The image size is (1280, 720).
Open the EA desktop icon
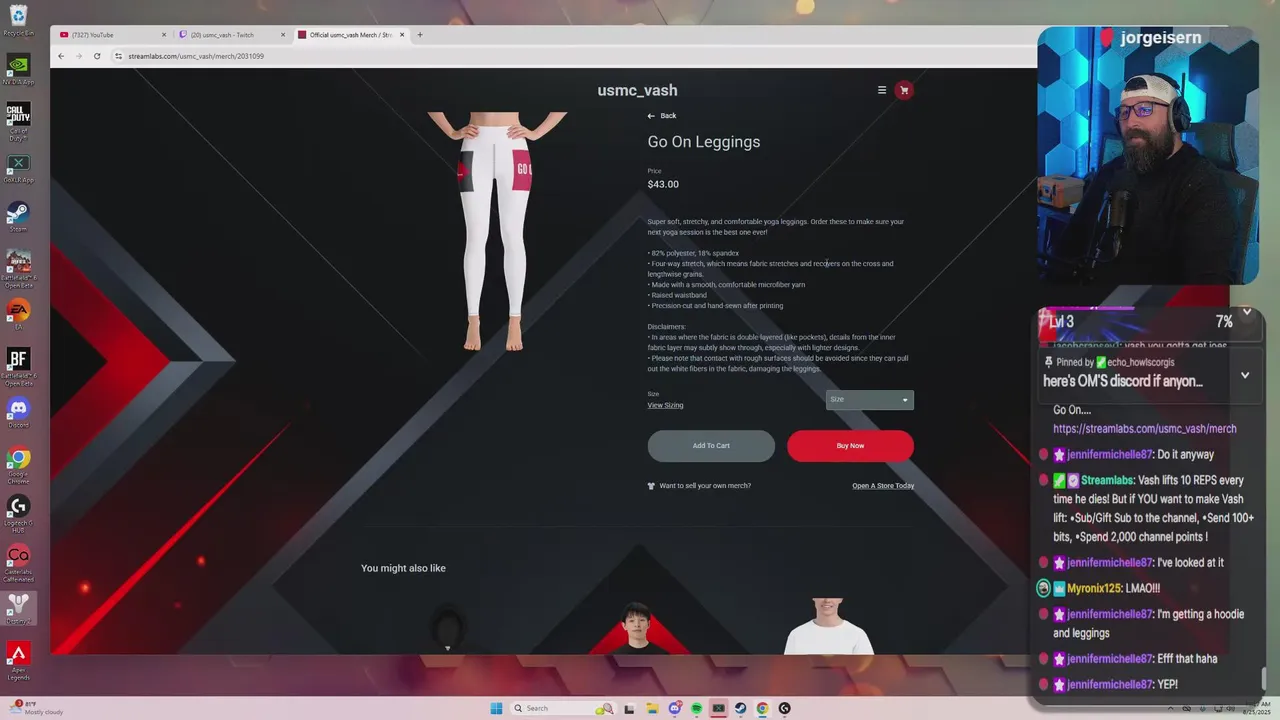tap(18, 314)
